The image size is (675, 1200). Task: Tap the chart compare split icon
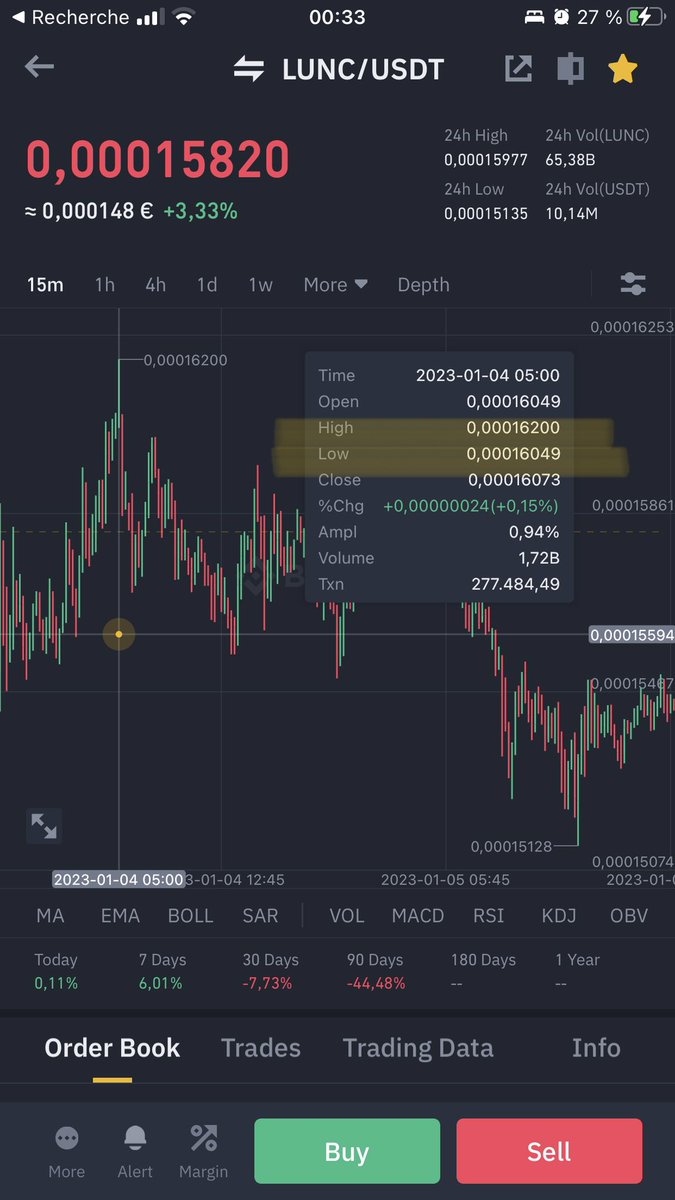click(570, 68)
